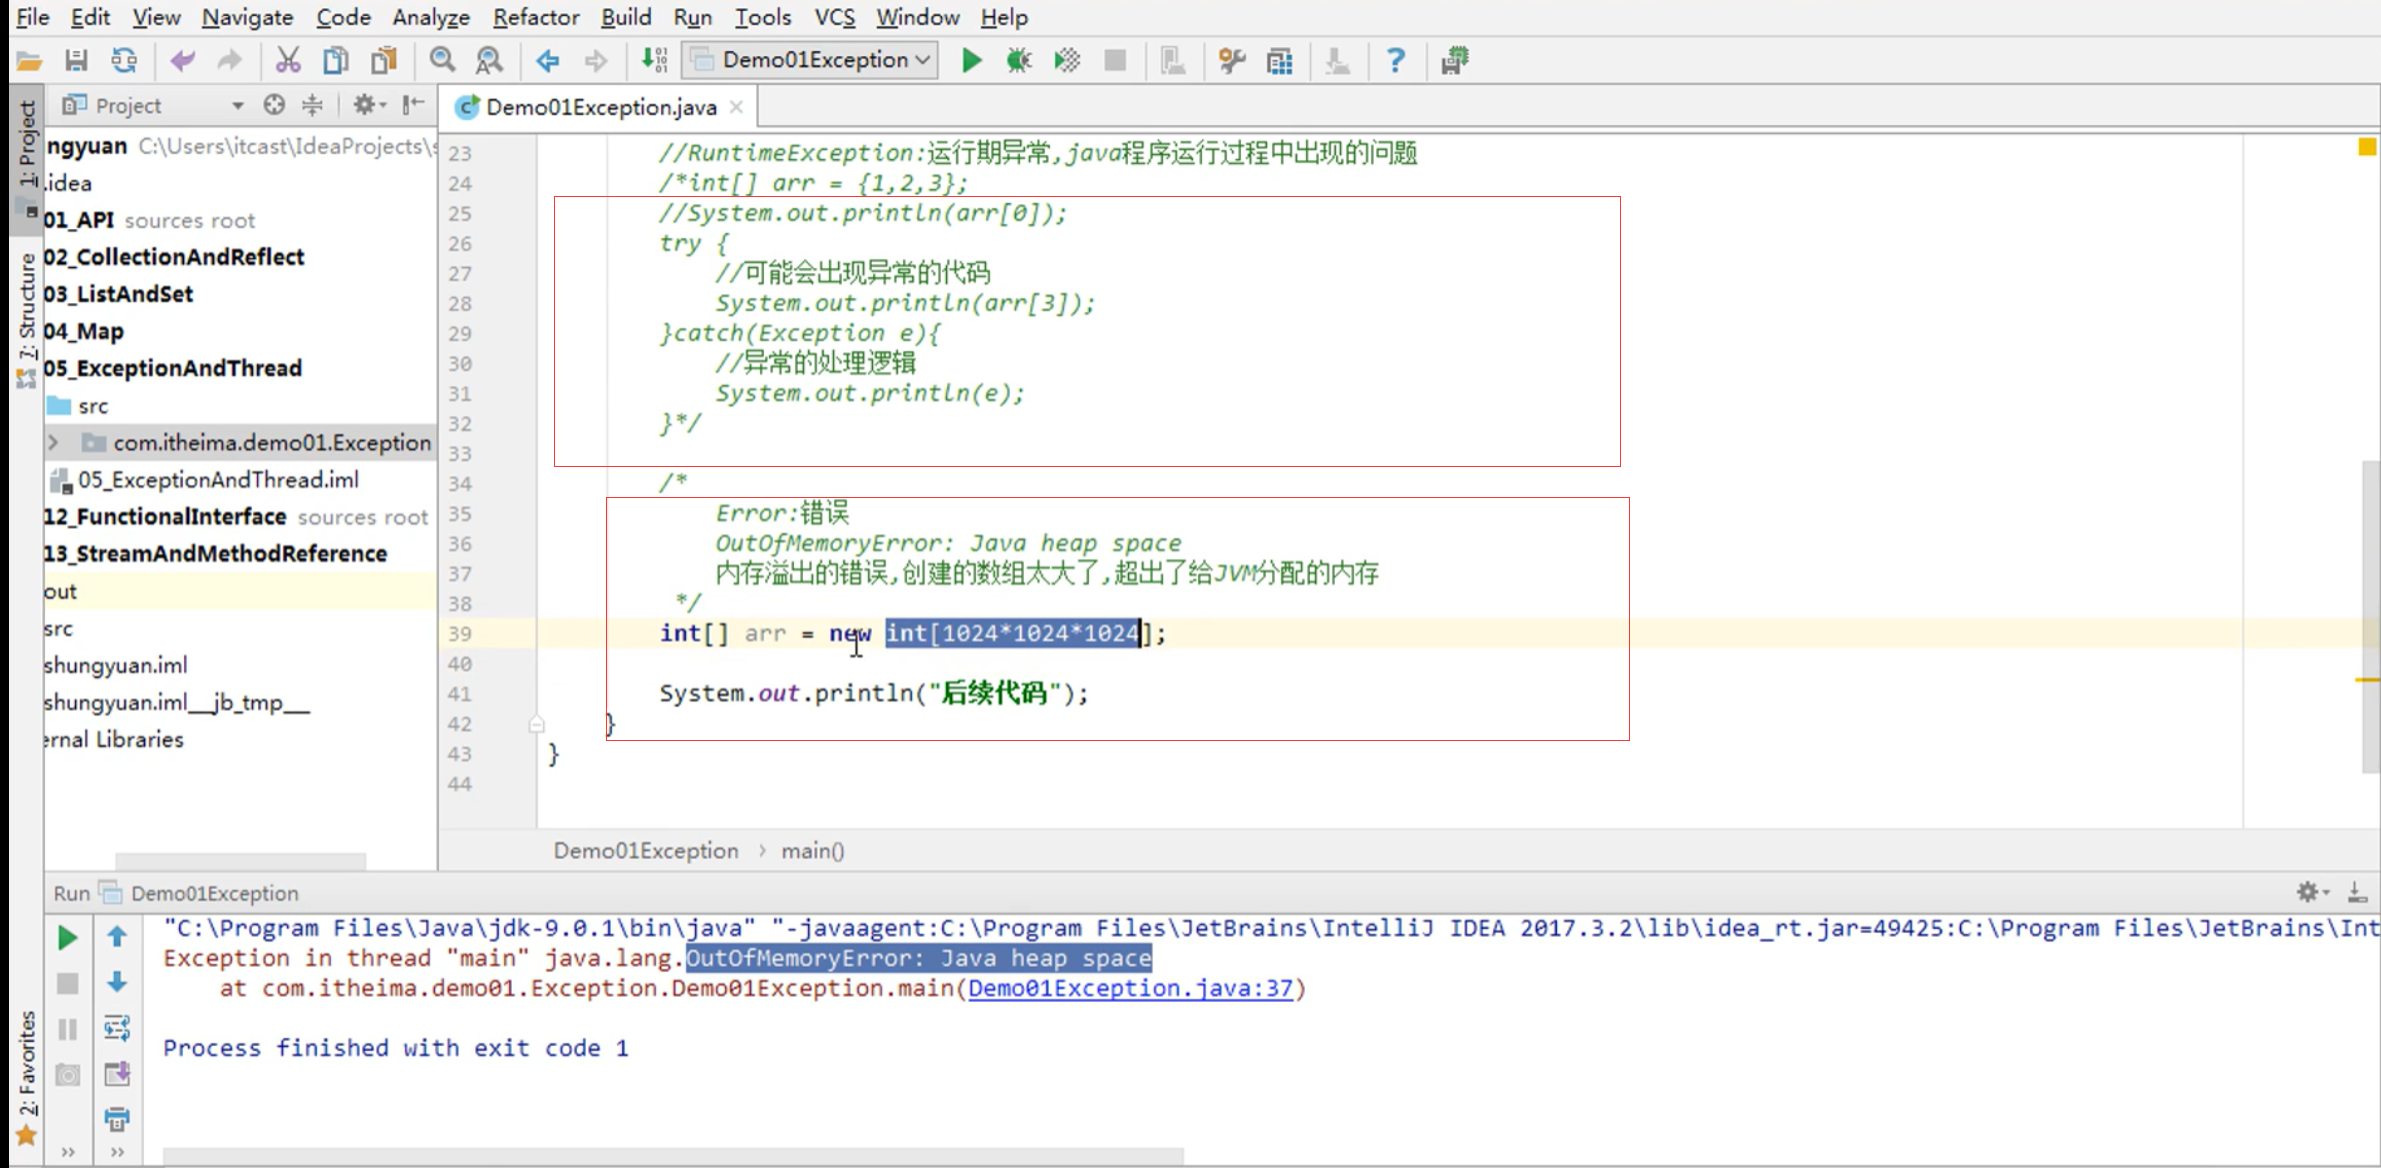The width and height of the screenshot is (2381, 1168).
Task: Start debugging with the Debug bug icon
Action: (x=1018, y=61)
